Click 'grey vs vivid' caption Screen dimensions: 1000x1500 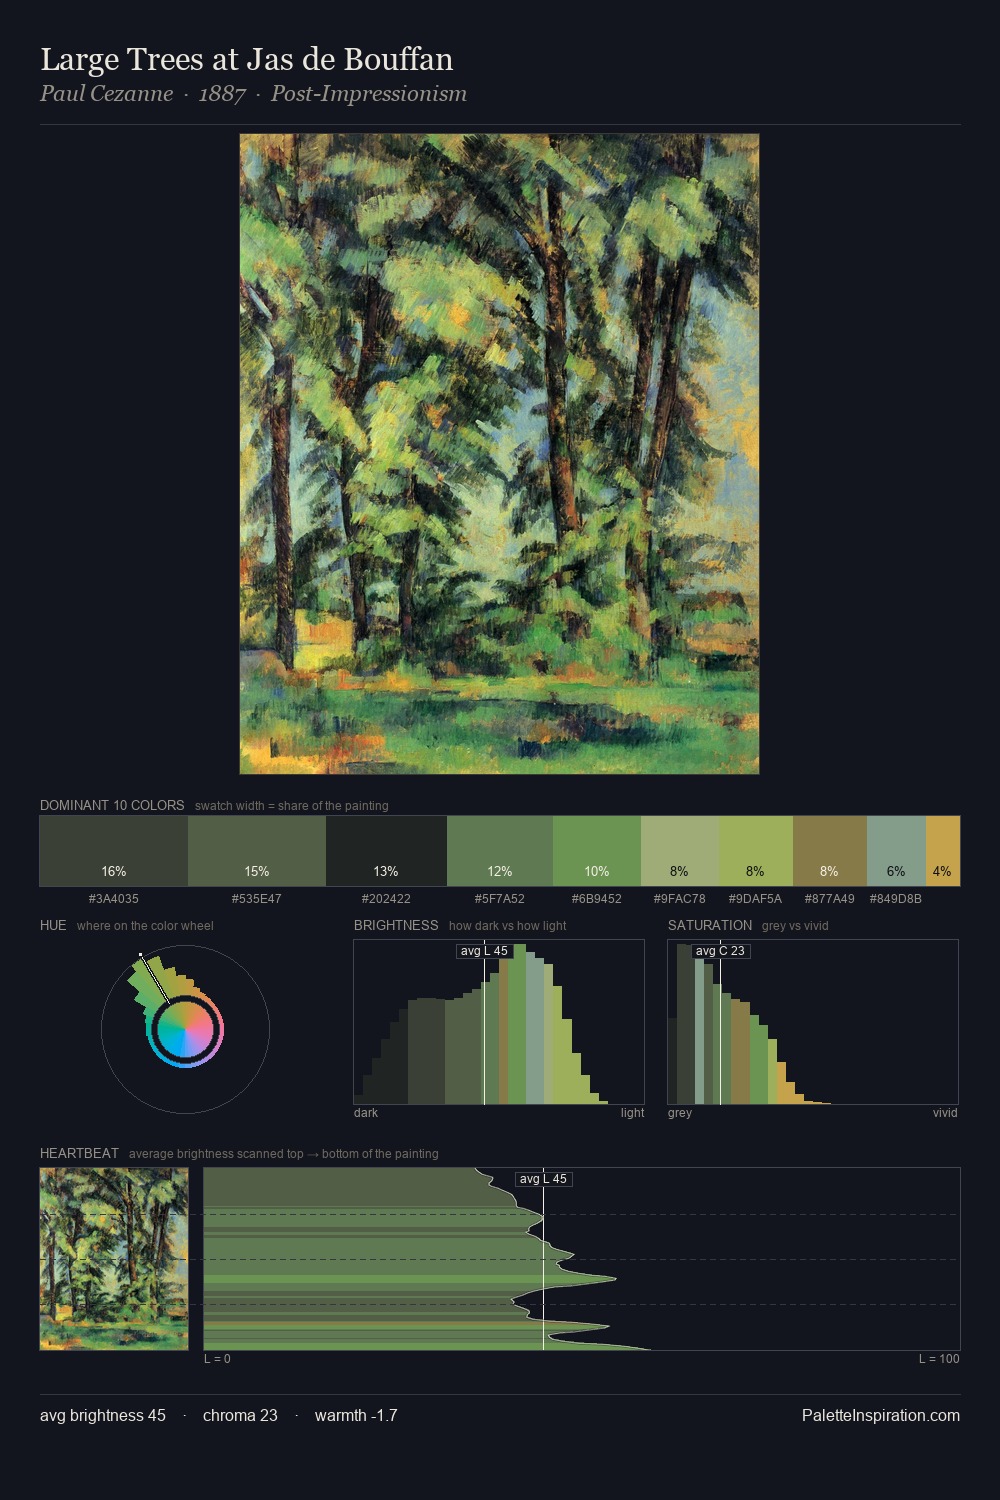tap(795, 926)
